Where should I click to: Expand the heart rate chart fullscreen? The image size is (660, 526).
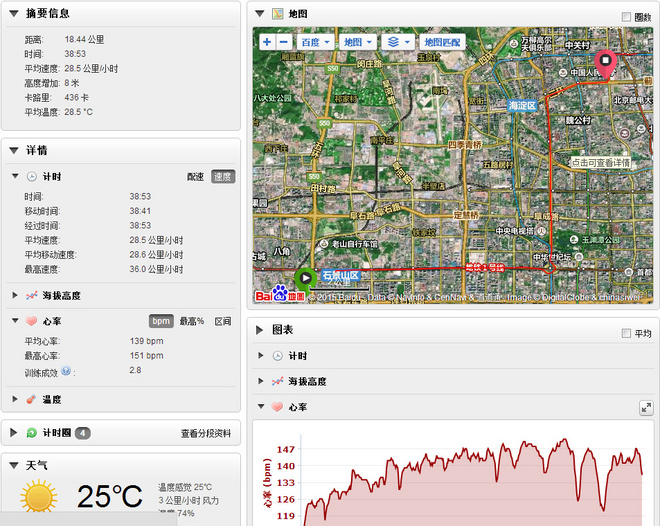tap(646, 407)
